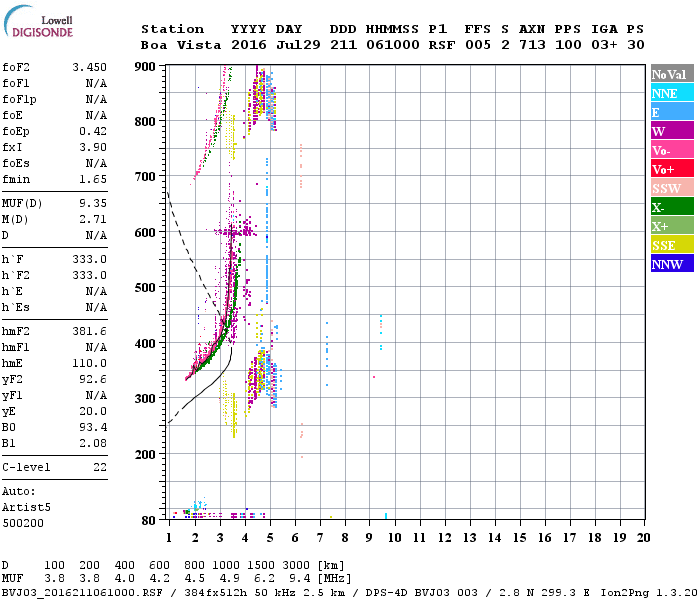Click the hmE value 110.0

[89, 363]
